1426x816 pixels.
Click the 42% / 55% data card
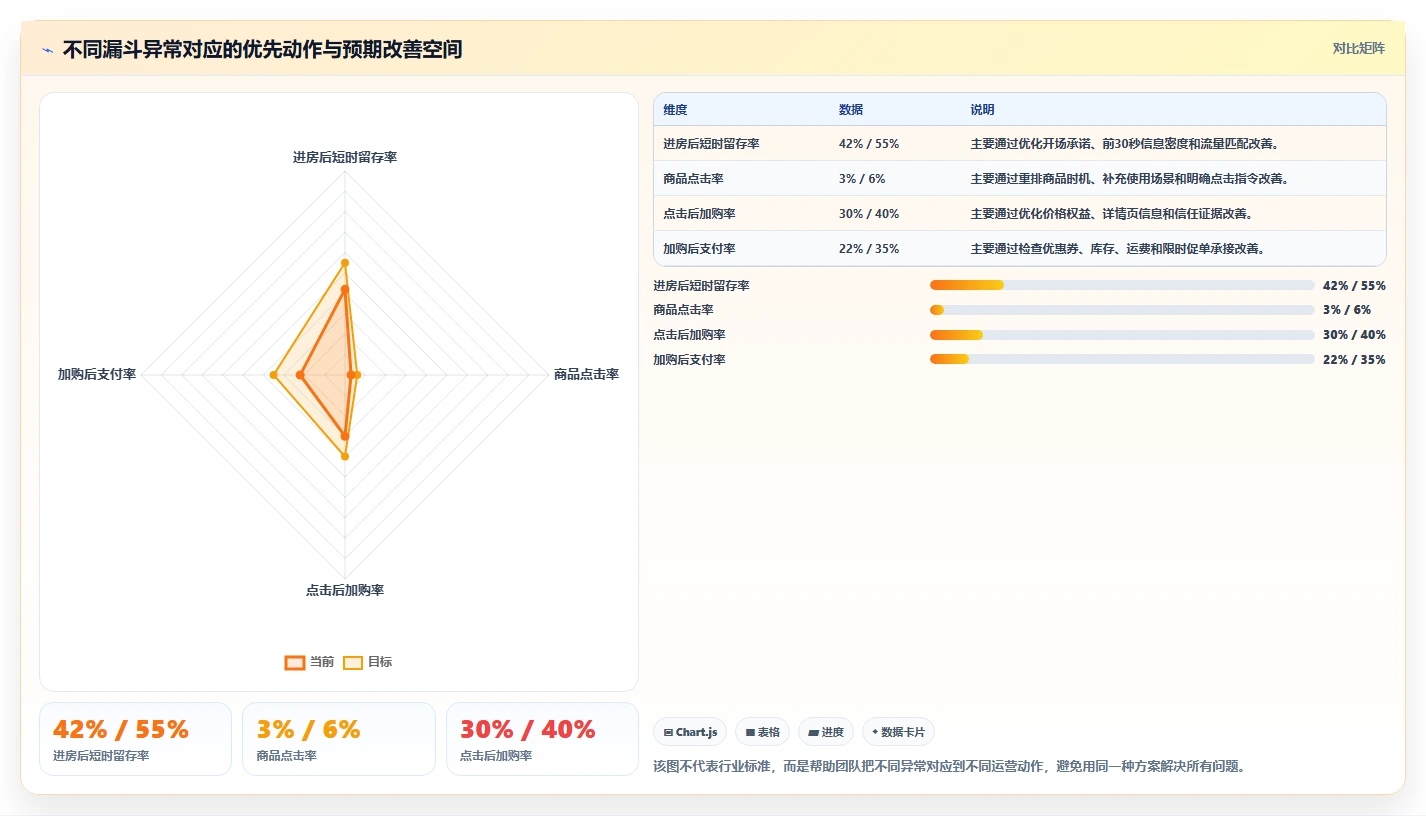point(135,739)
